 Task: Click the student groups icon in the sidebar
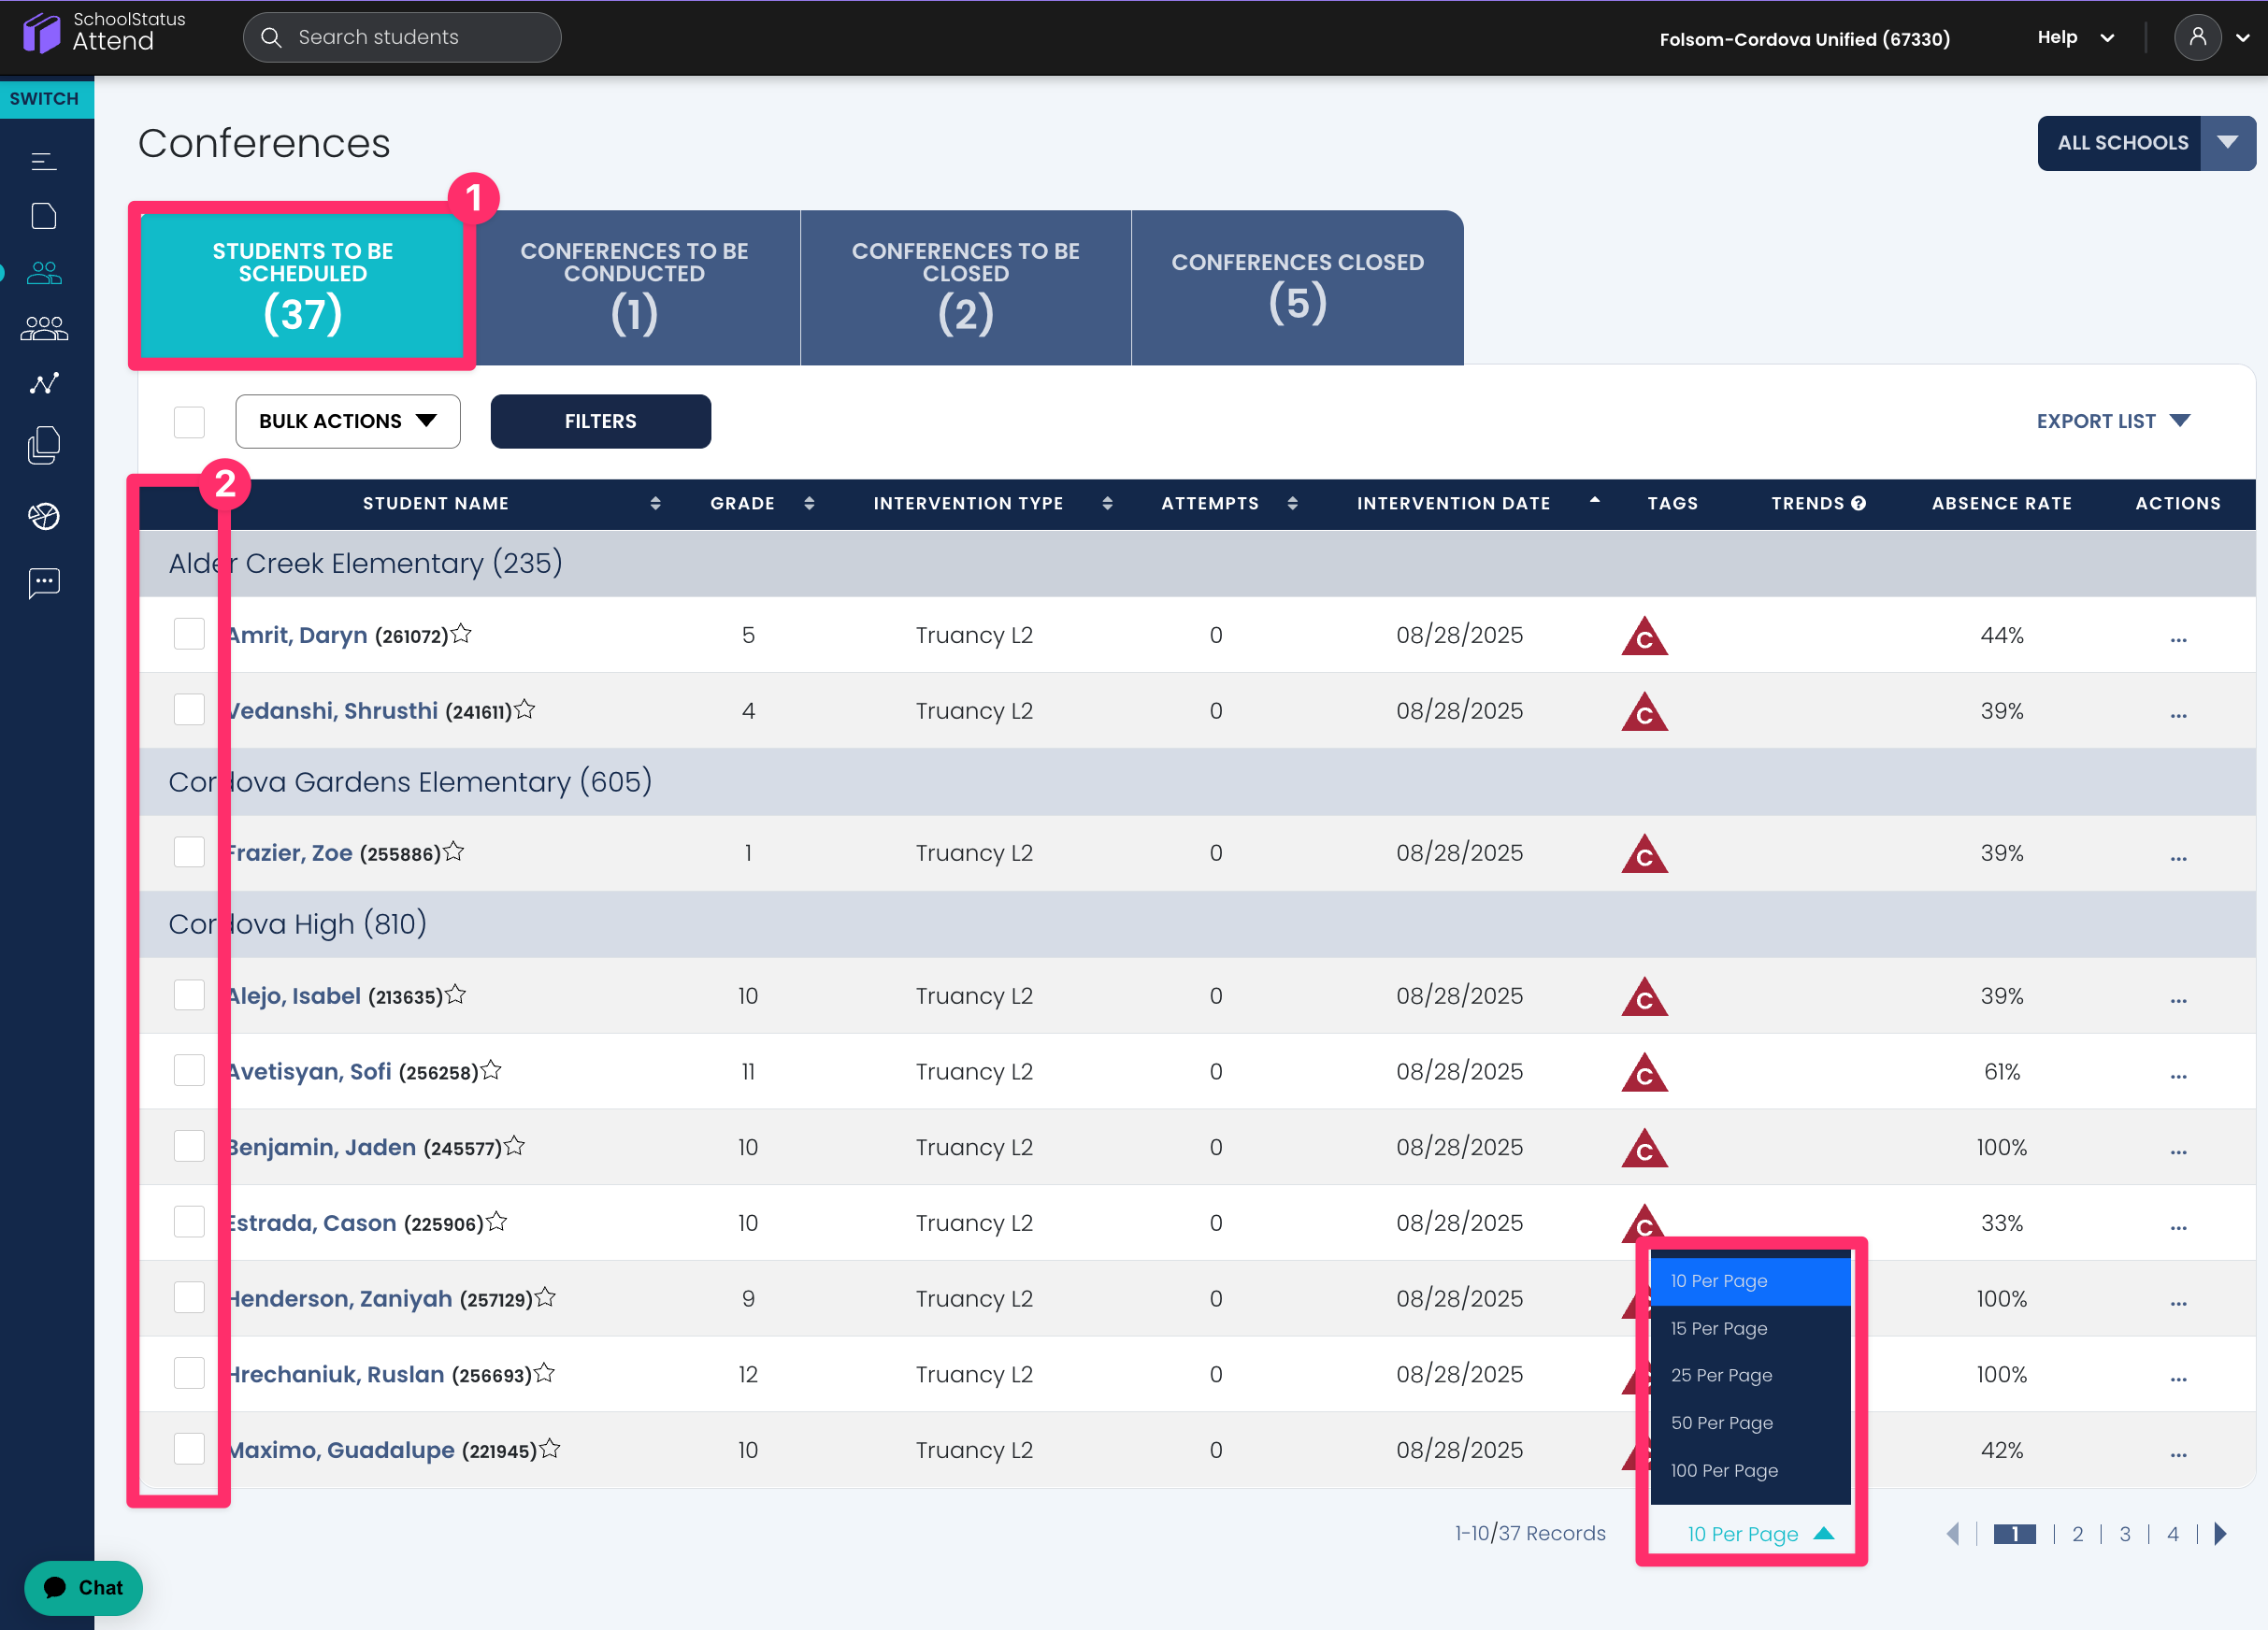44,328
